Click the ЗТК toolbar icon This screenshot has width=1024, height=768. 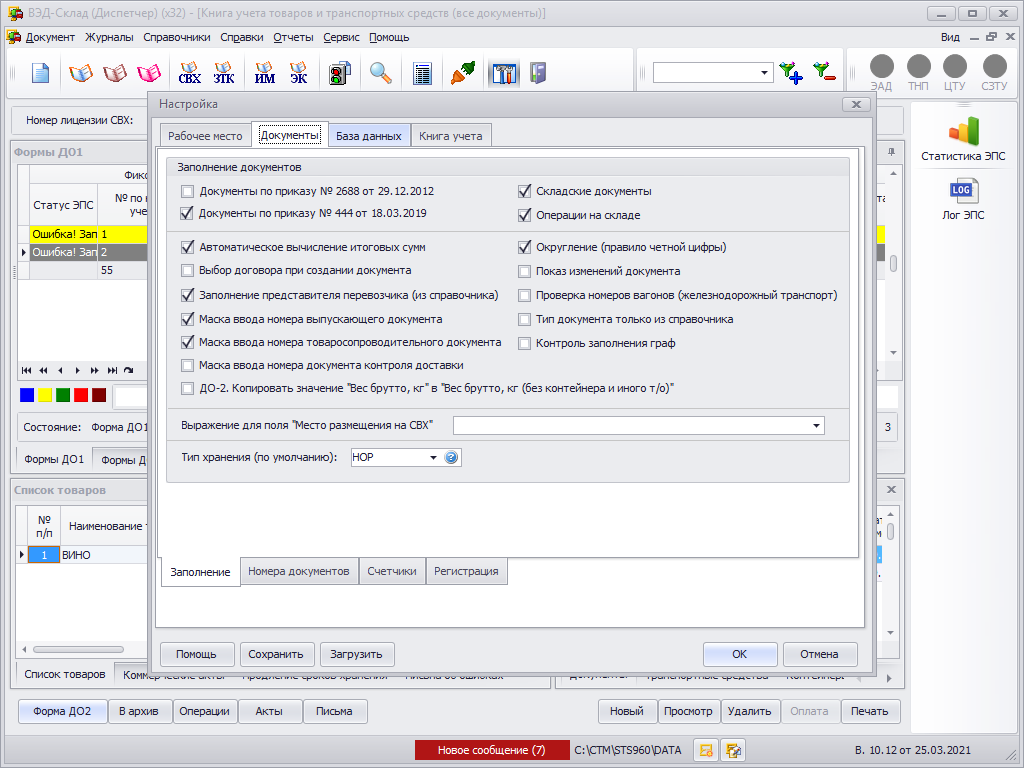(x=224, y=73)
